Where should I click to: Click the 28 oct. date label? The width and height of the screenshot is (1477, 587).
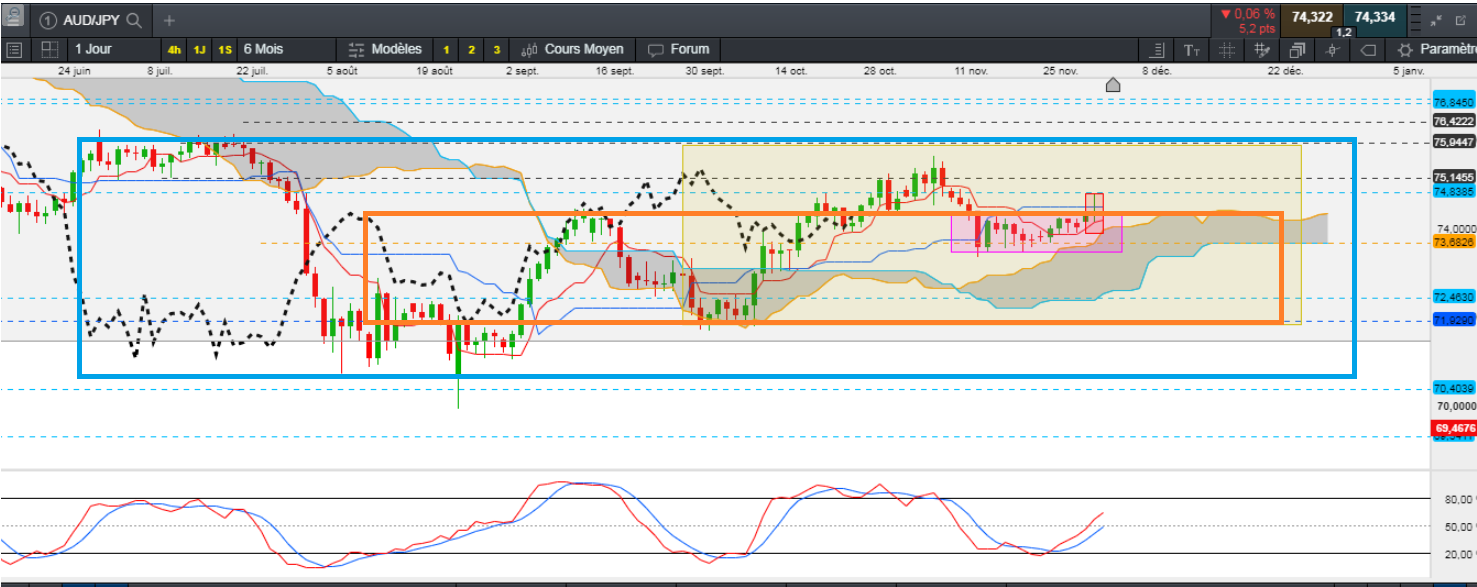coord(880,71)
